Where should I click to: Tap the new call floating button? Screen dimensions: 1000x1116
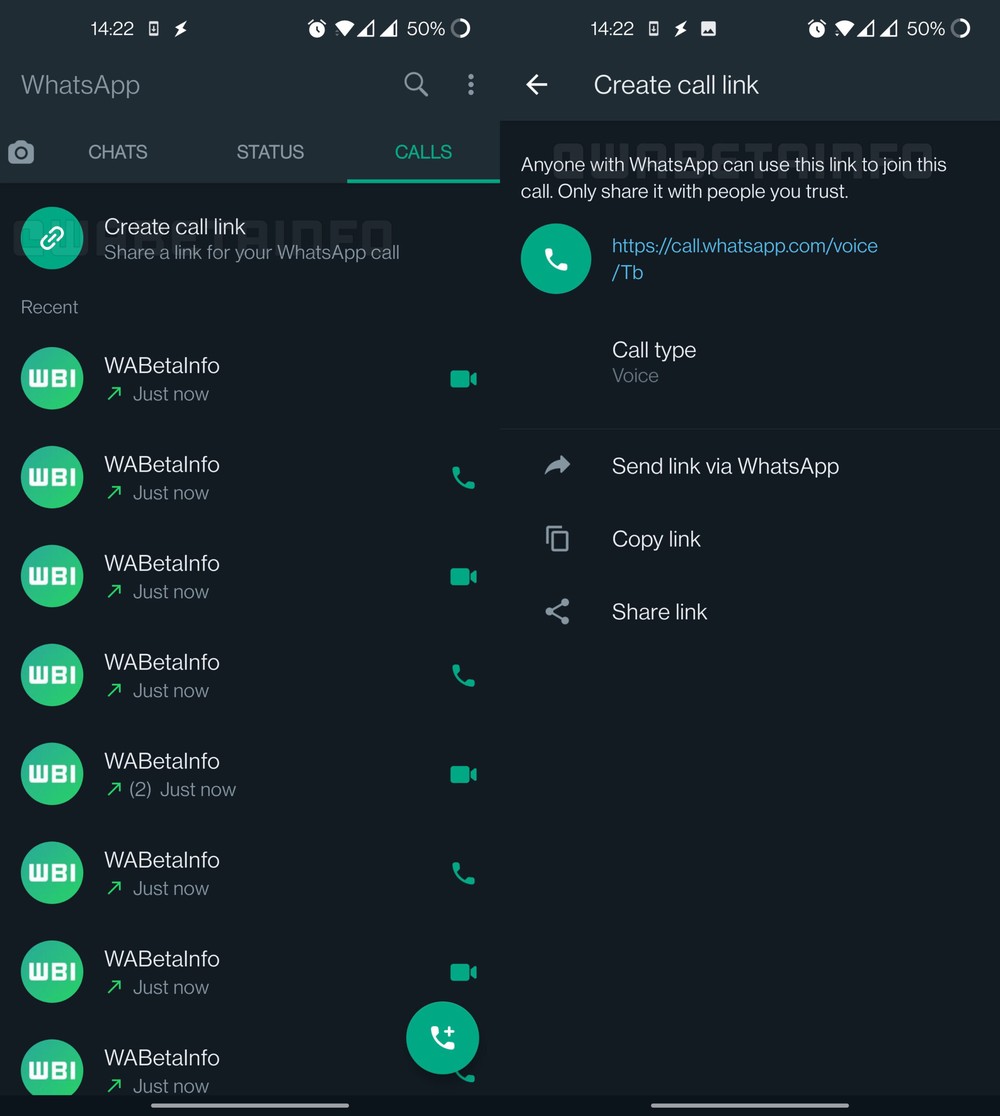click(442, 1038)
